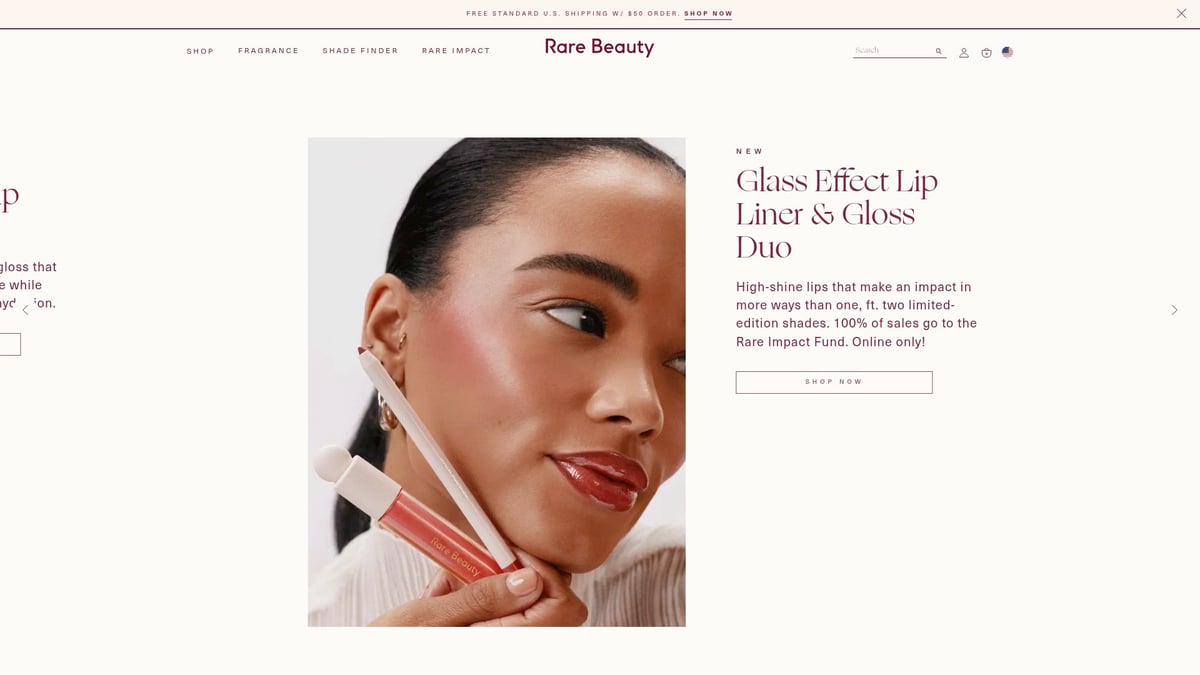
Task: Click the partially visible previous slide button
Action: click(10, 344)
